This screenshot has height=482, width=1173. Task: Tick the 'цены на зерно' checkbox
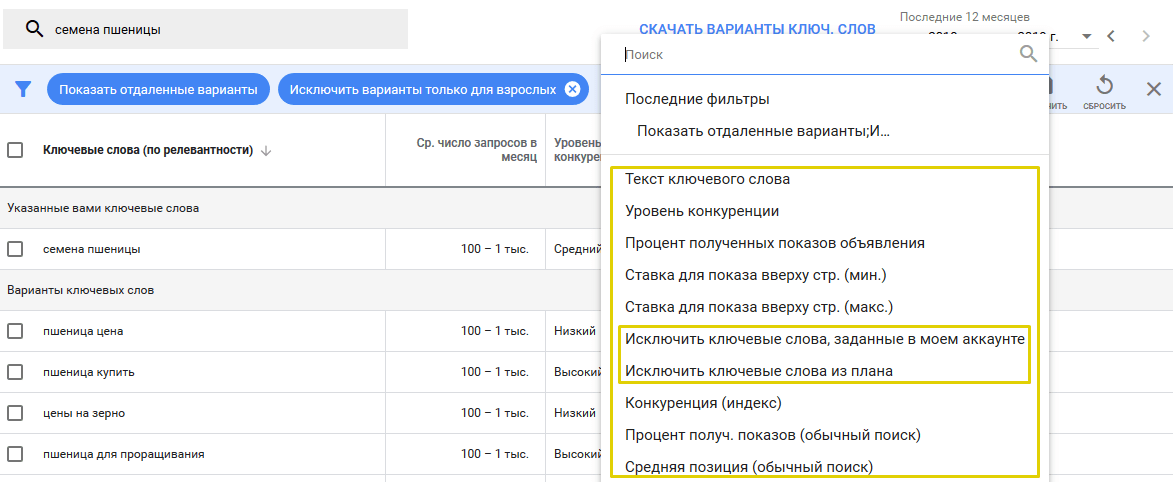pyautogui.click(x=15, y=413)
